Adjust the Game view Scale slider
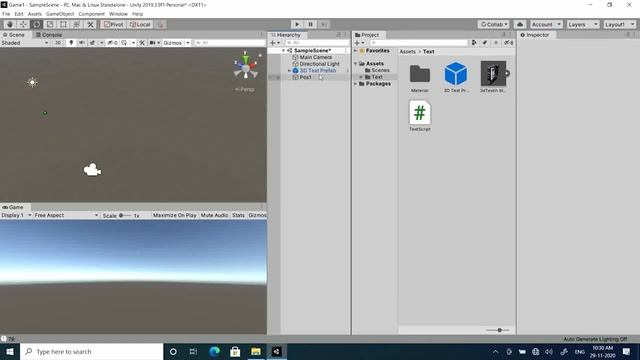This screenshot has height=360, width=640. coord(125,216)
